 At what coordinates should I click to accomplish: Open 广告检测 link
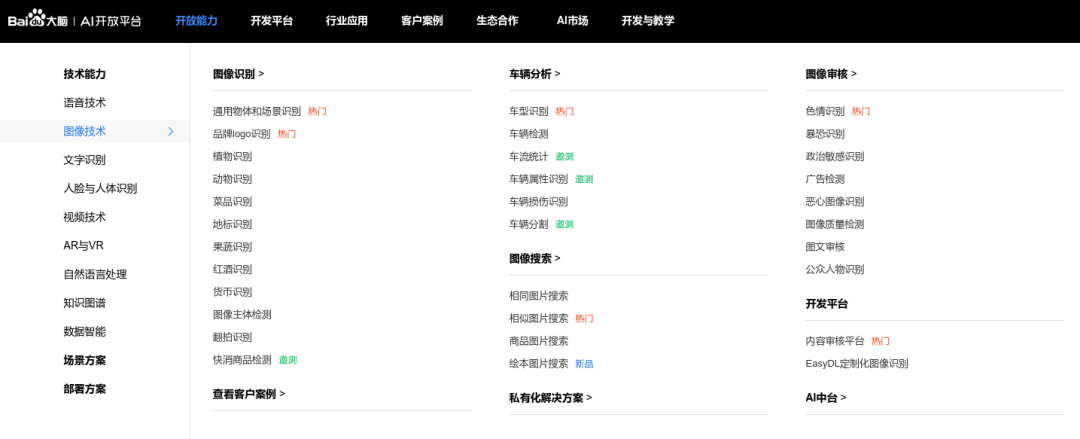825,179
